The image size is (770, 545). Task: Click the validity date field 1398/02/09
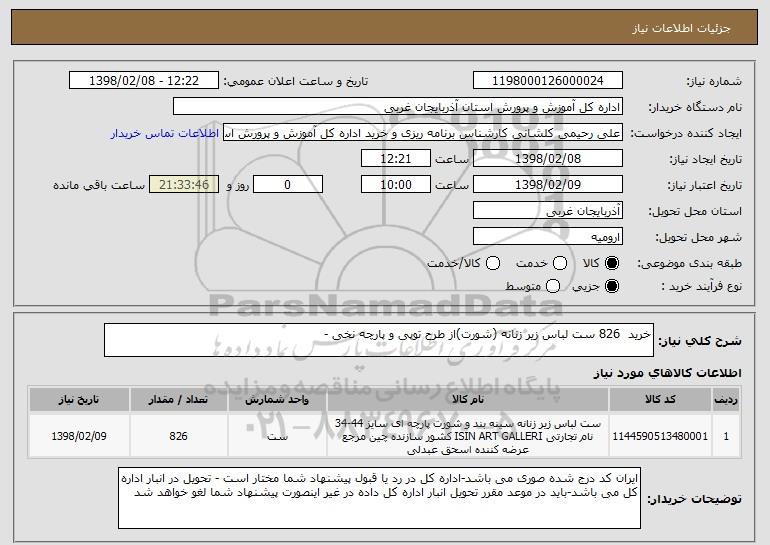(548, 185)
